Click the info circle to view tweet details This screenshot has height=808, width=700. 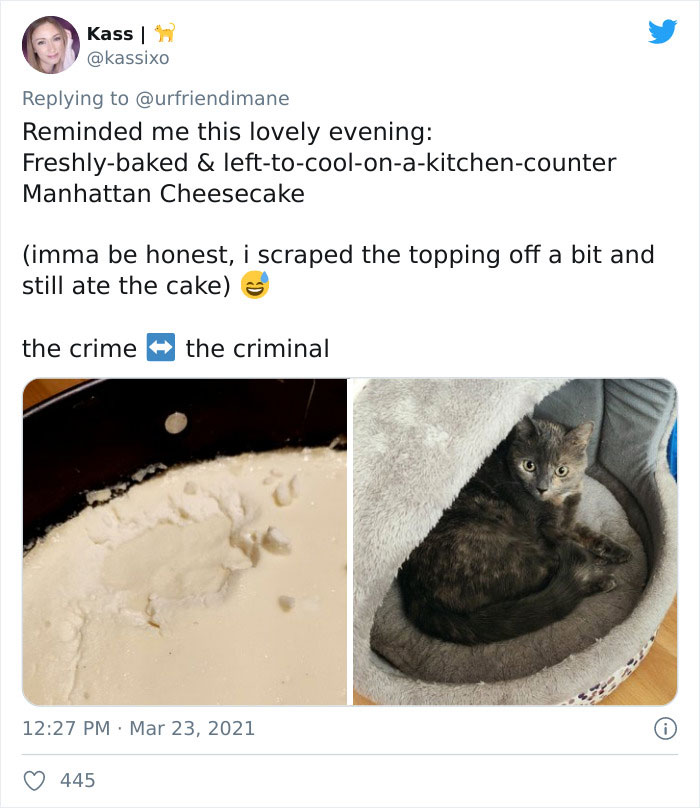667,729
